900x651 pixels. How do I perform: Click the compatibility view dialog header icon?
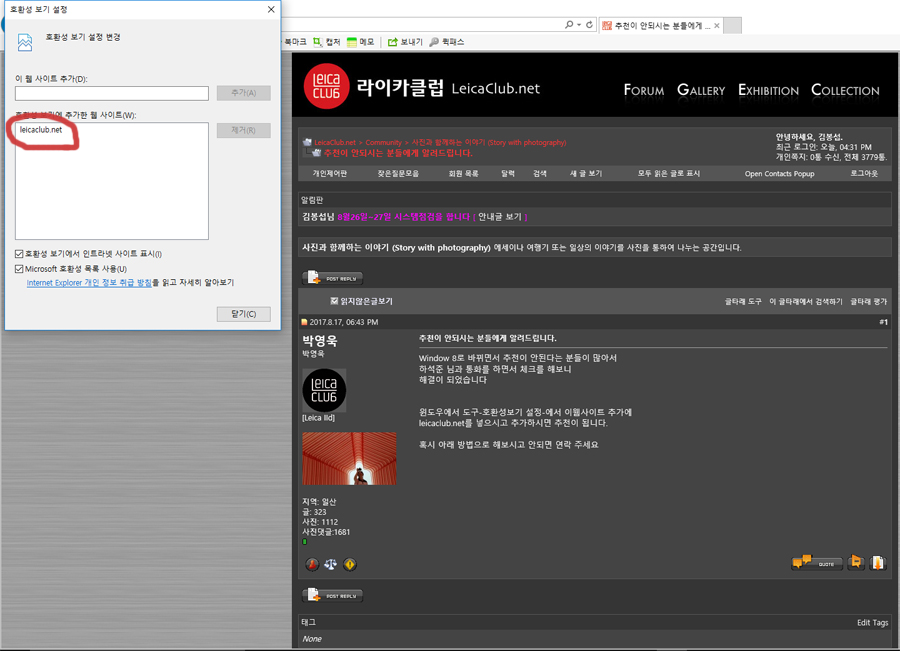[25, 42]
